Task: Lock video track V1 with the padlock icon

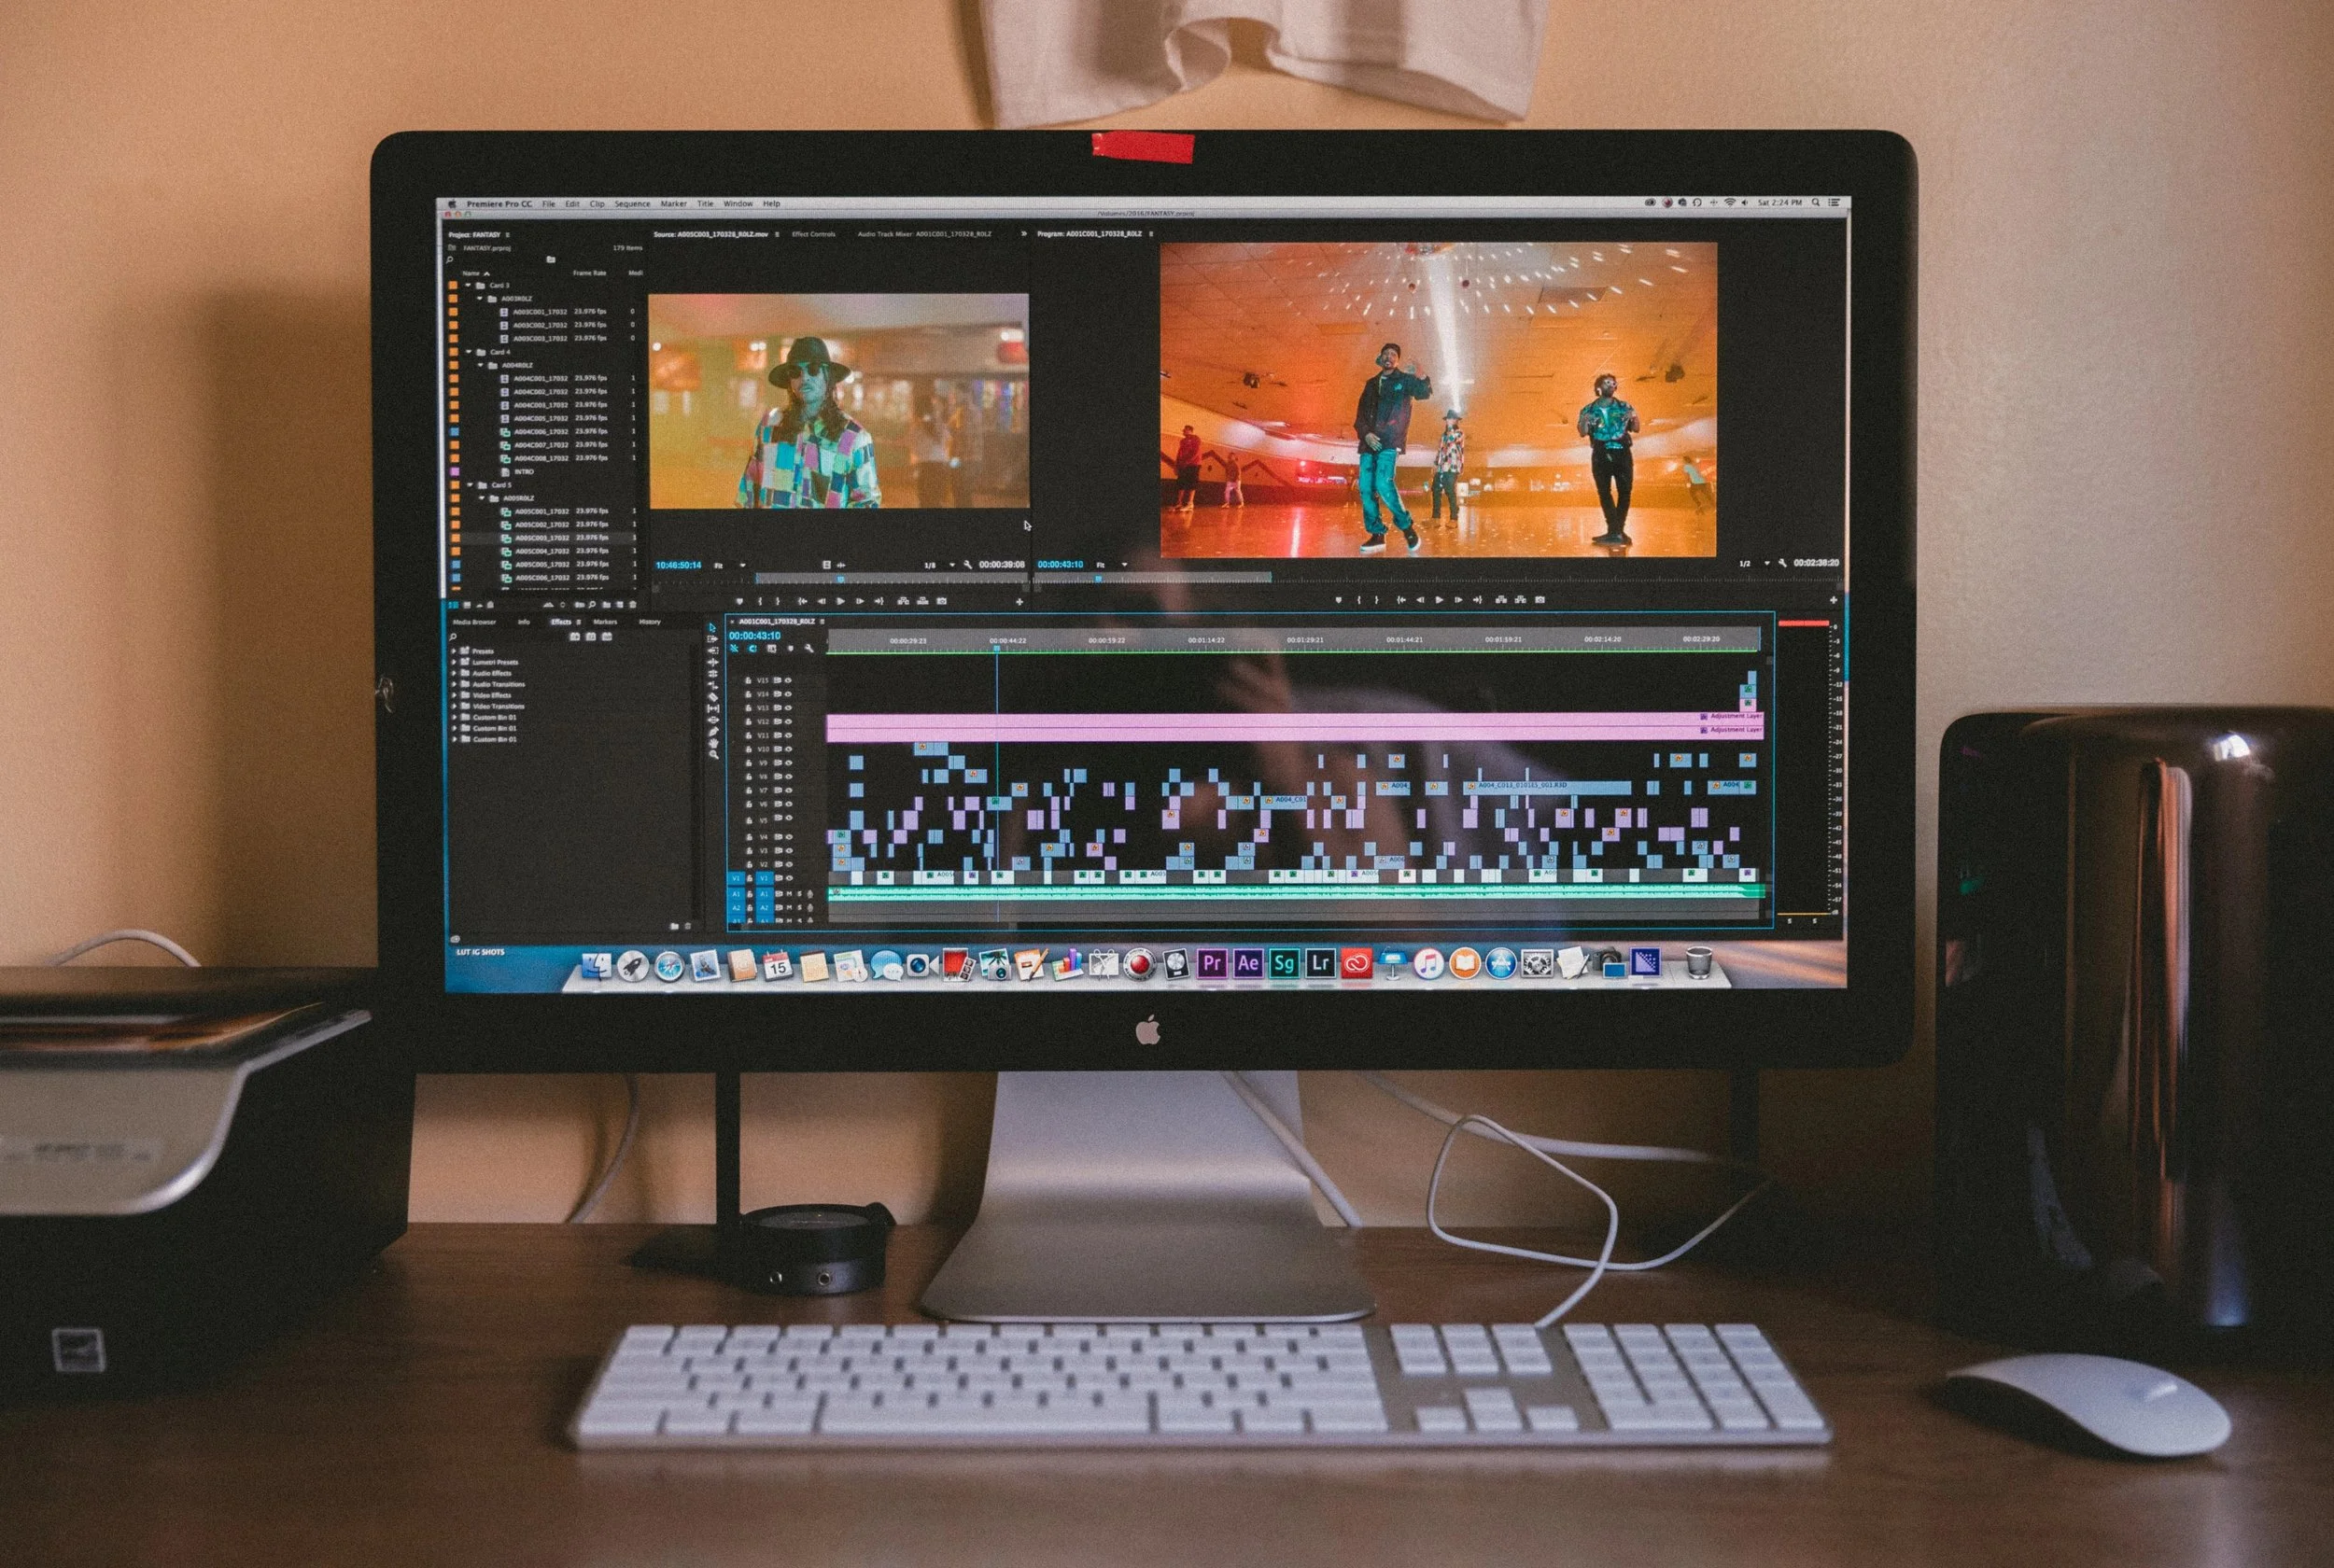Action: (748, 878)
